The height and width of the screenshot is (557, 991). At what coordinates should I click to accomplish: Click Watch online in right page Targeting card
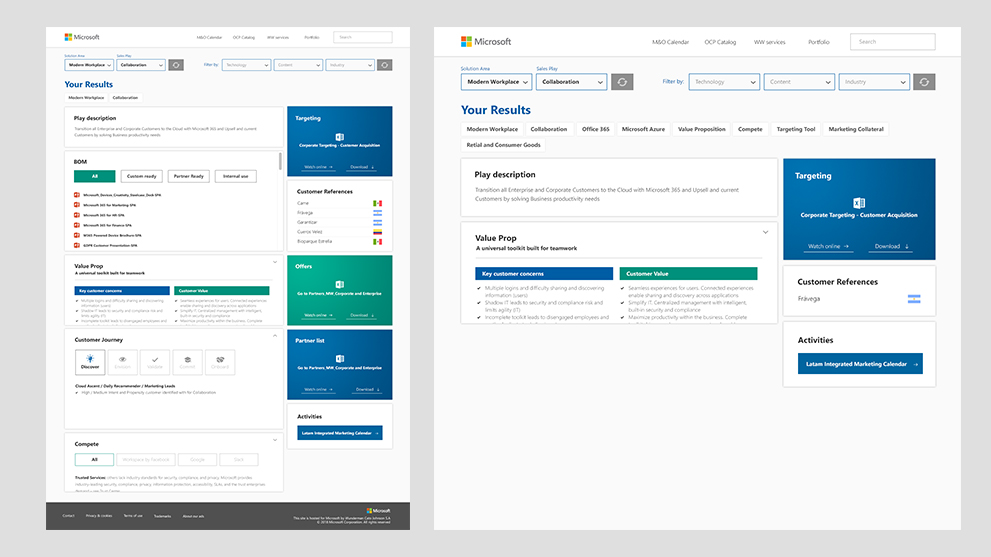pyautogui.click(x=828, y=247)
